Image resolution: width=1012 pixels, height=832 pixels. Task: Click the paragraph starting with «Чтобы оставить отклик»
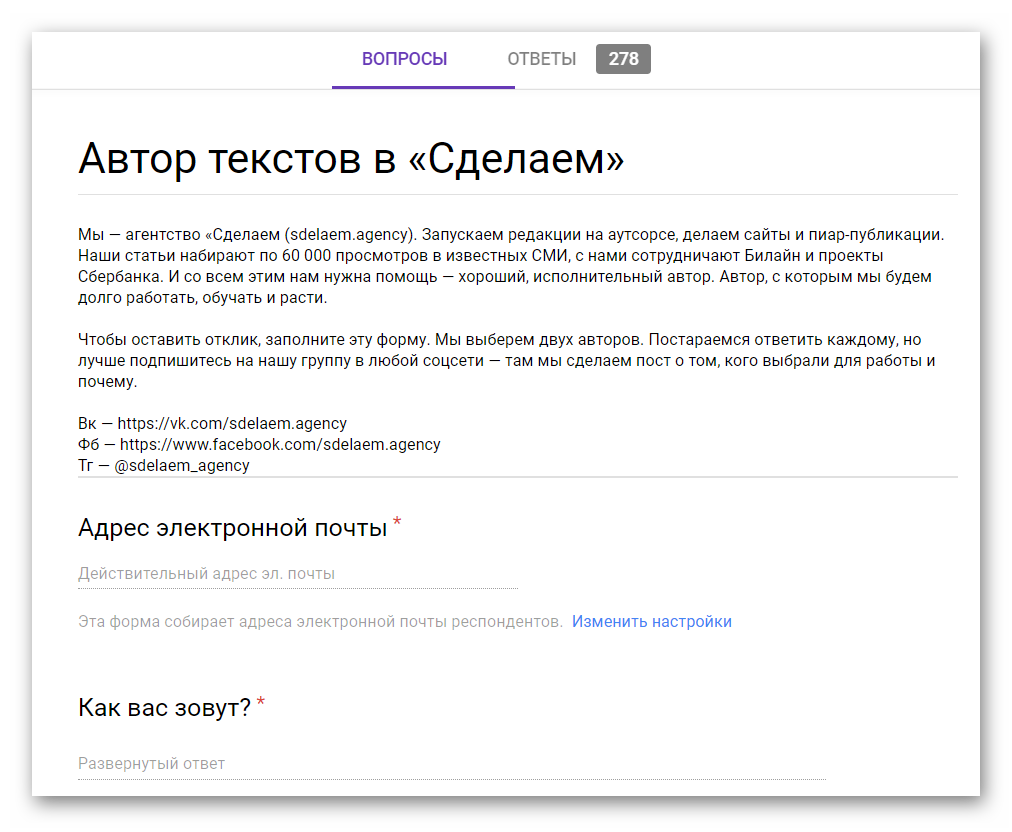(507, 360)
